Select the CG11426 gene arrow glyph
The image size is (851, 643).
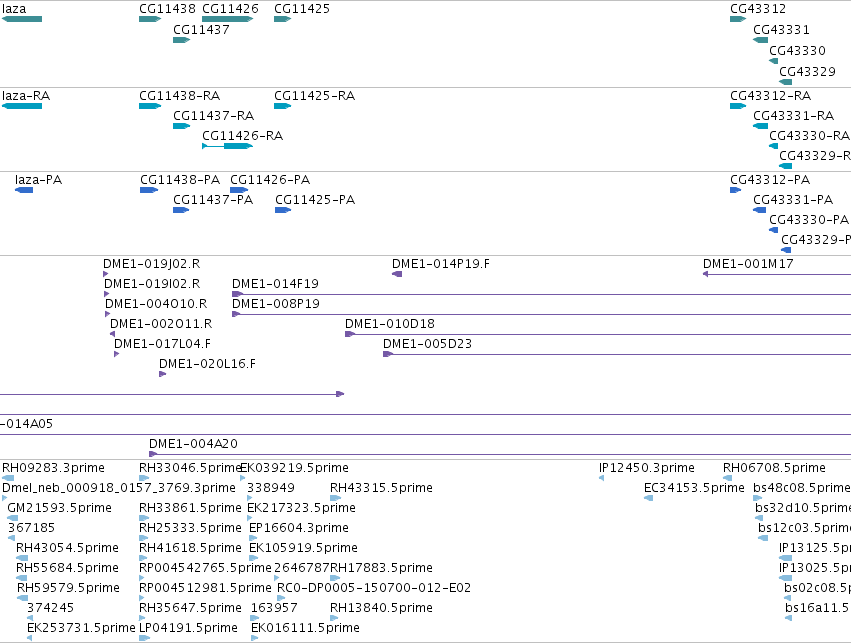[x=227, y=19]
